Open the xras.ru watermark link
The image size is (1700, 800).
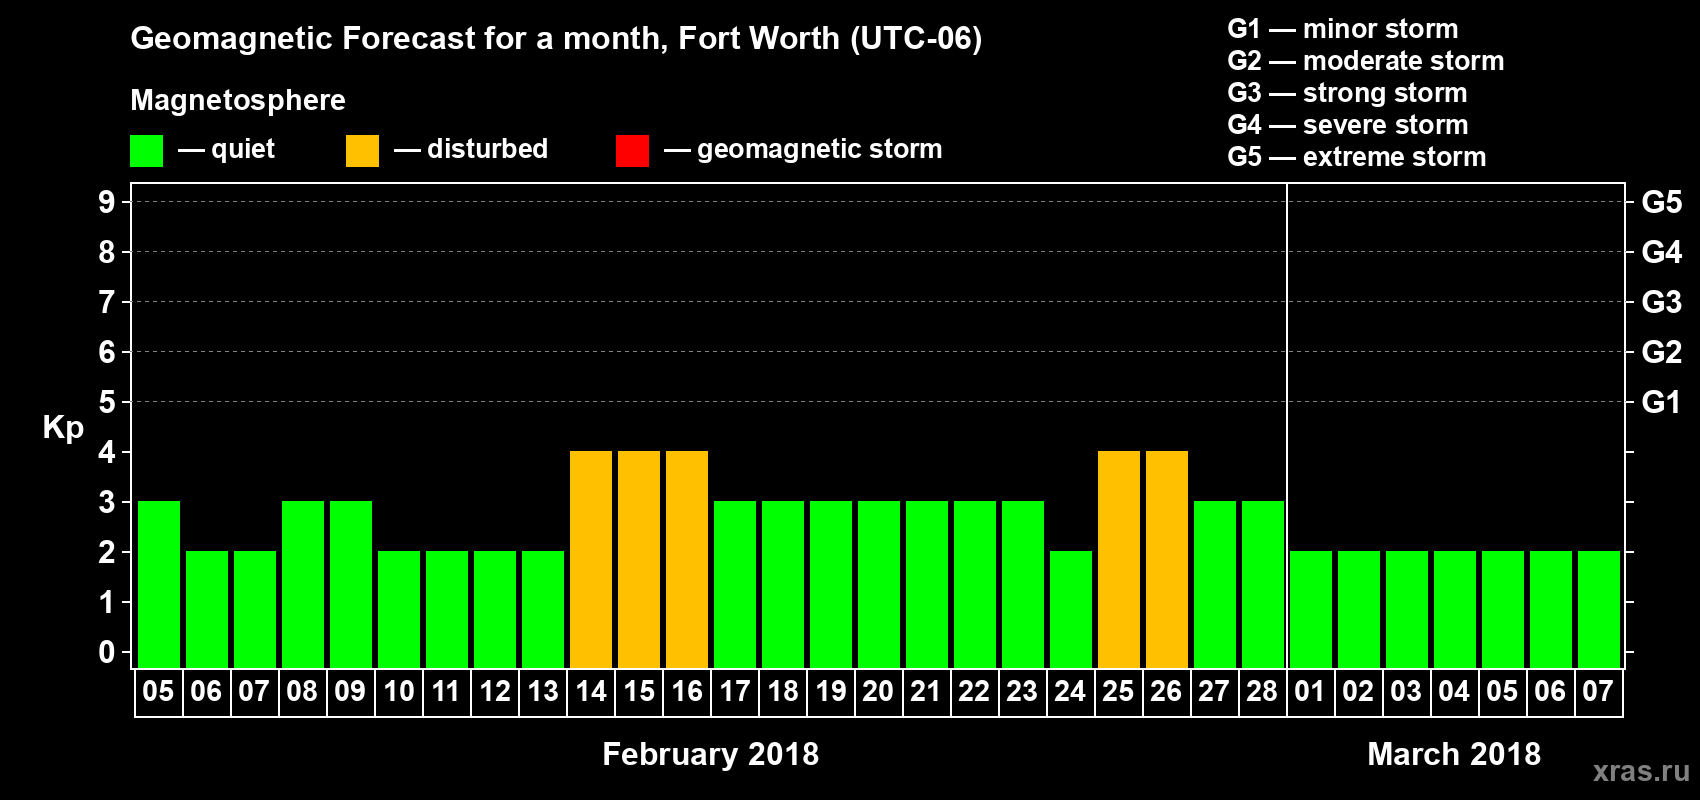pyautogui.click(x=1641, y=770)
